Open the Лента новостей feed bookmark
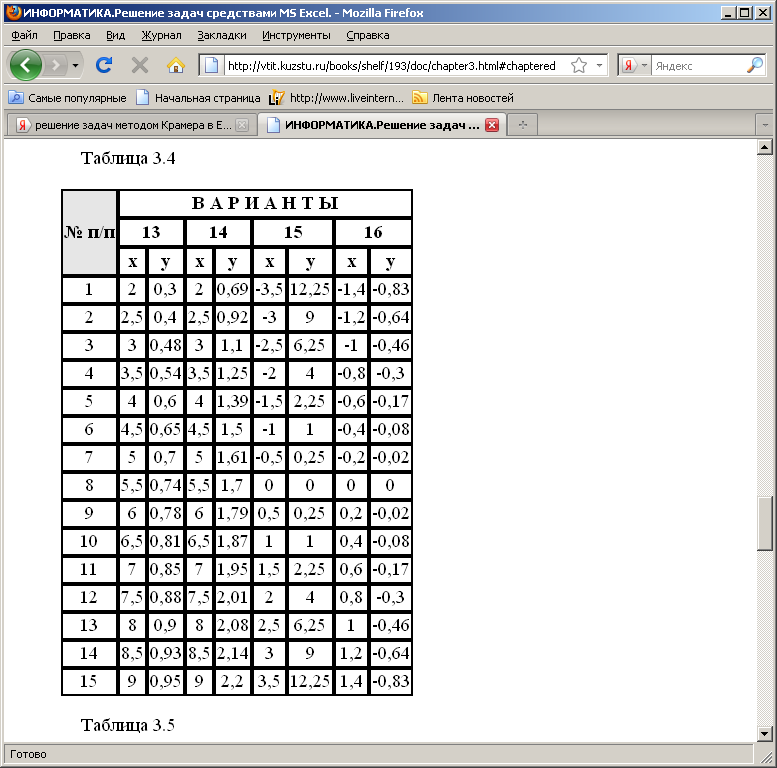Viewport: 777px width, 768px height. coord(463,98)
